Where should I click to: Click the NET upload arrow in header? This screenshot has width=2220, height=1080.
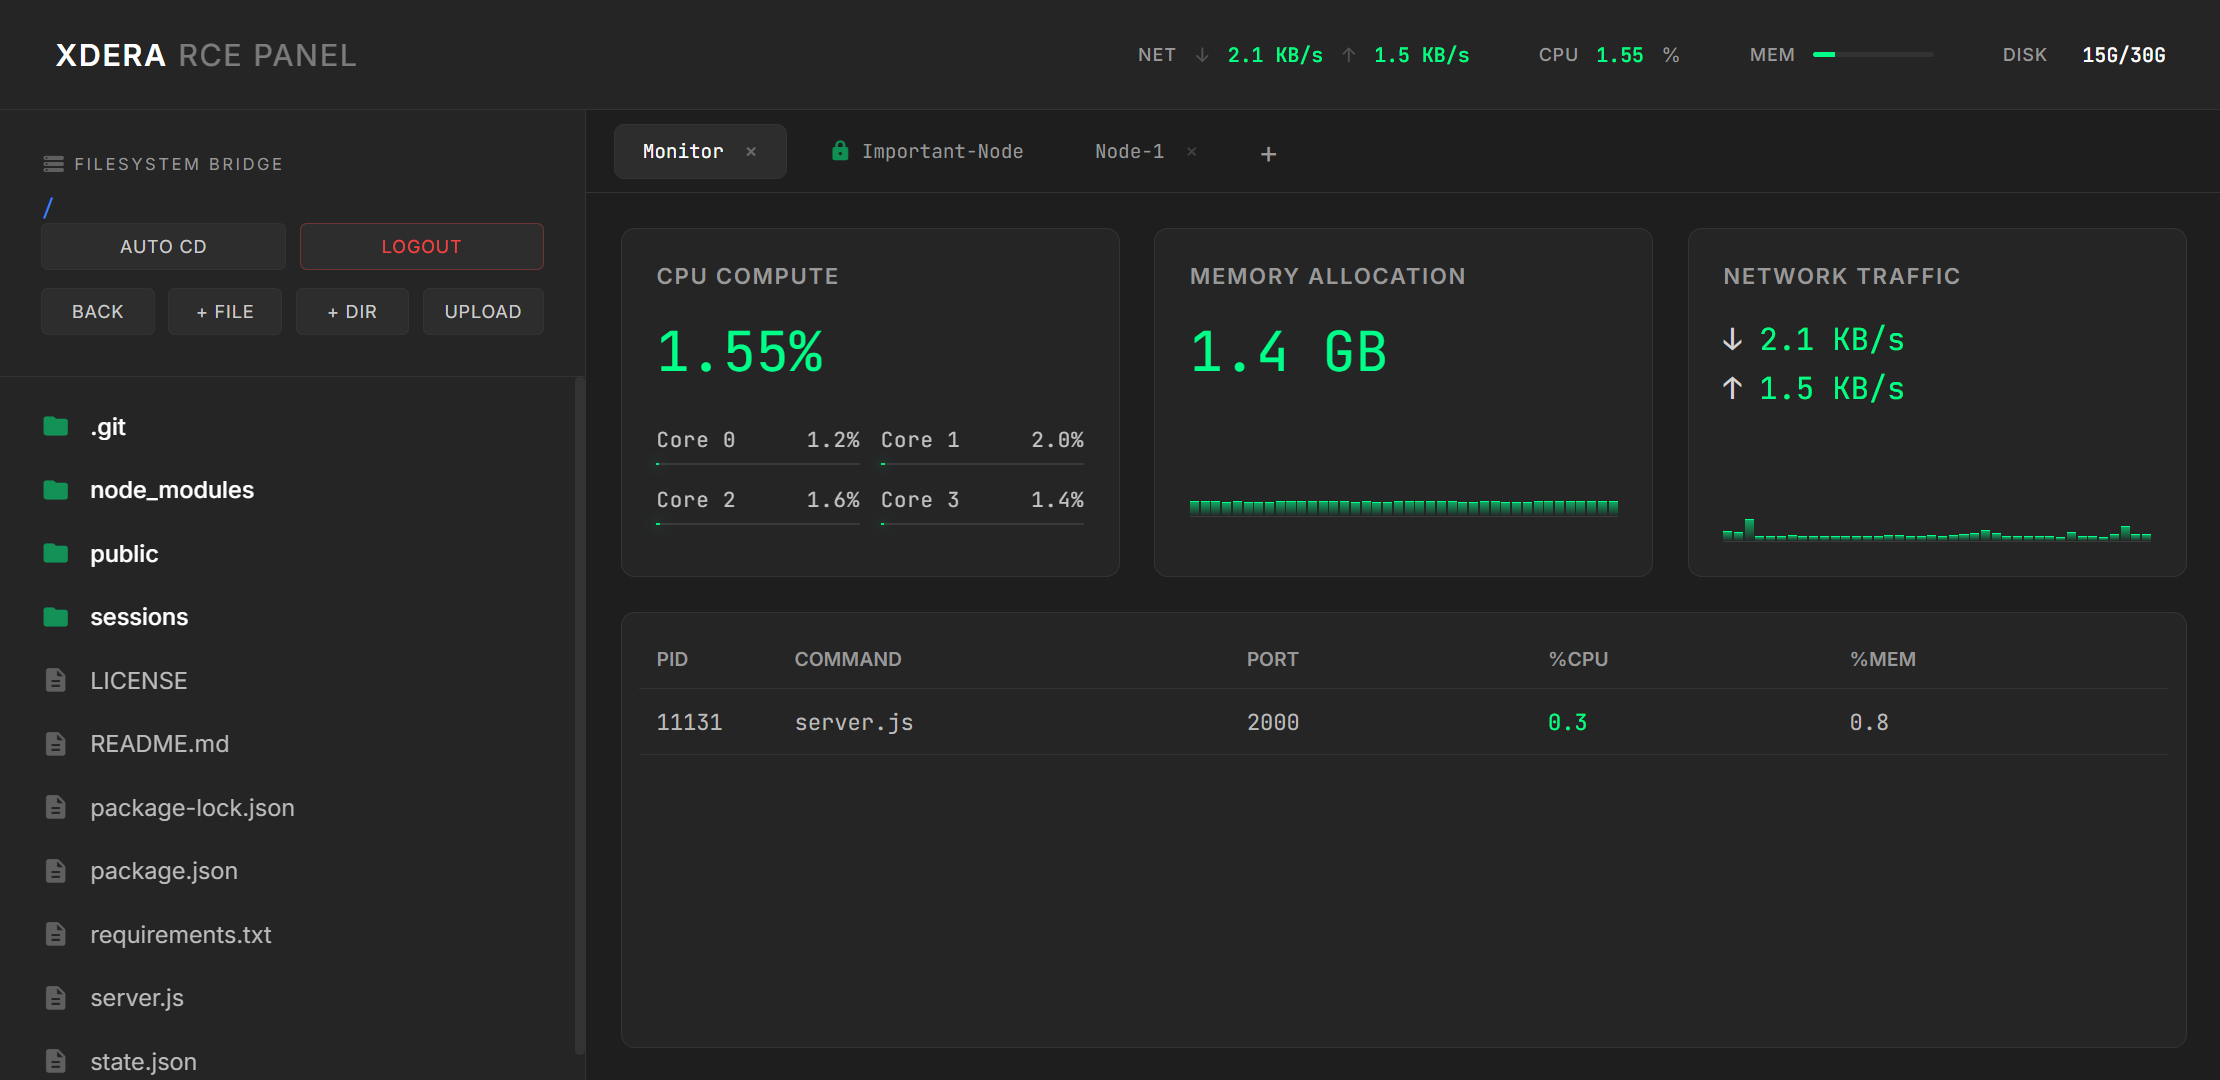1349,55
